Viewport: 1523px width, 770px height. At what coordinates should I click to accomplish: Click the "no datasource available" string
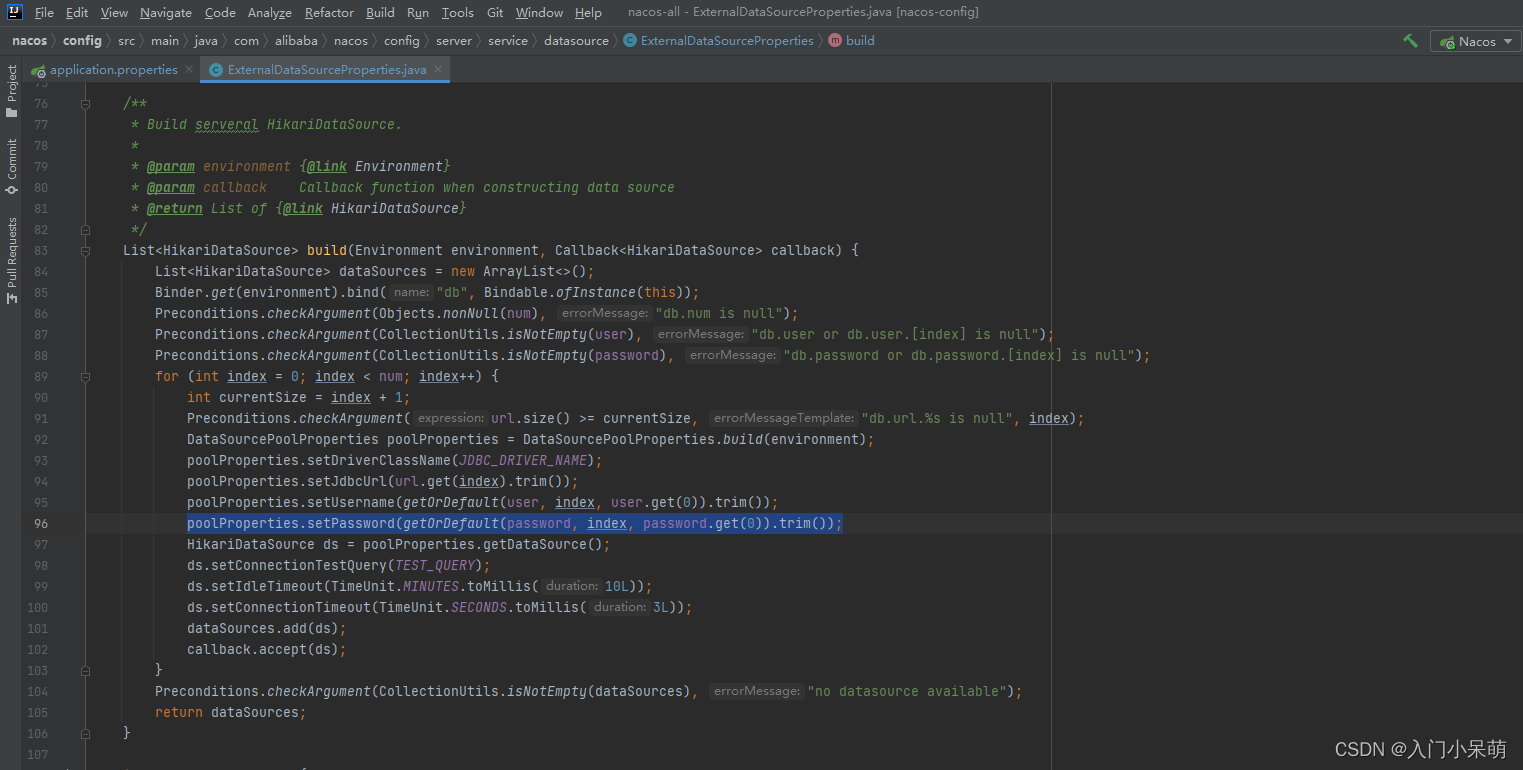(x=907, y=691)
